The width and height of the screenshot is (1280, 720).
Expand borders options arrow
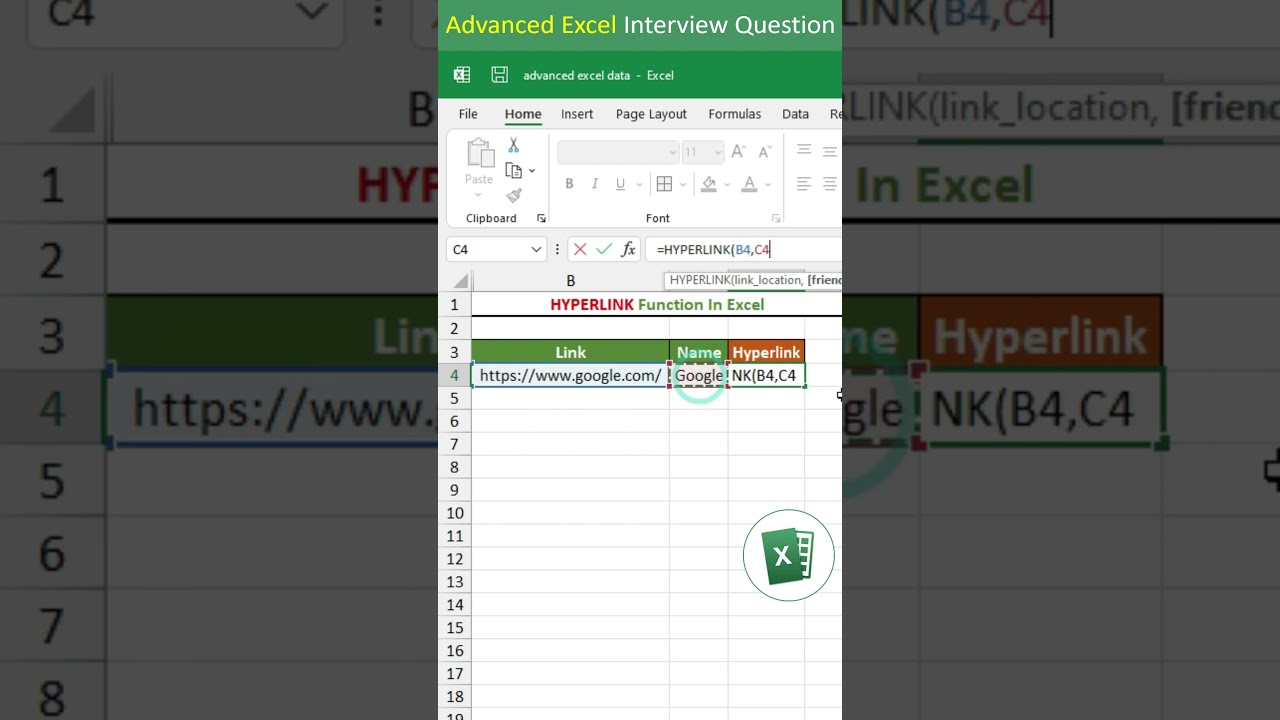[683, 184]
